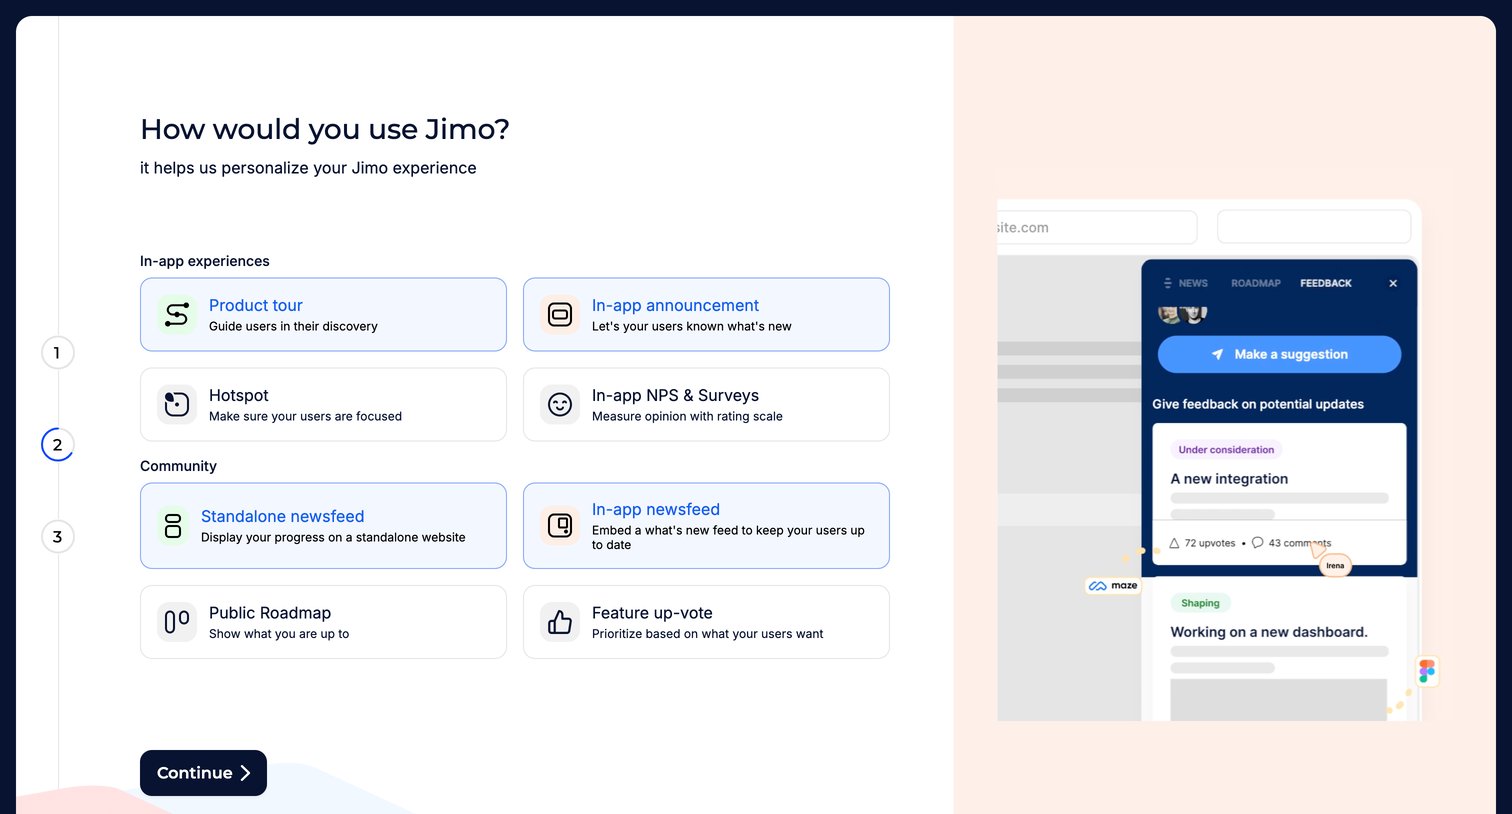Click the In-app announcement icon

[x=560, y=315]
